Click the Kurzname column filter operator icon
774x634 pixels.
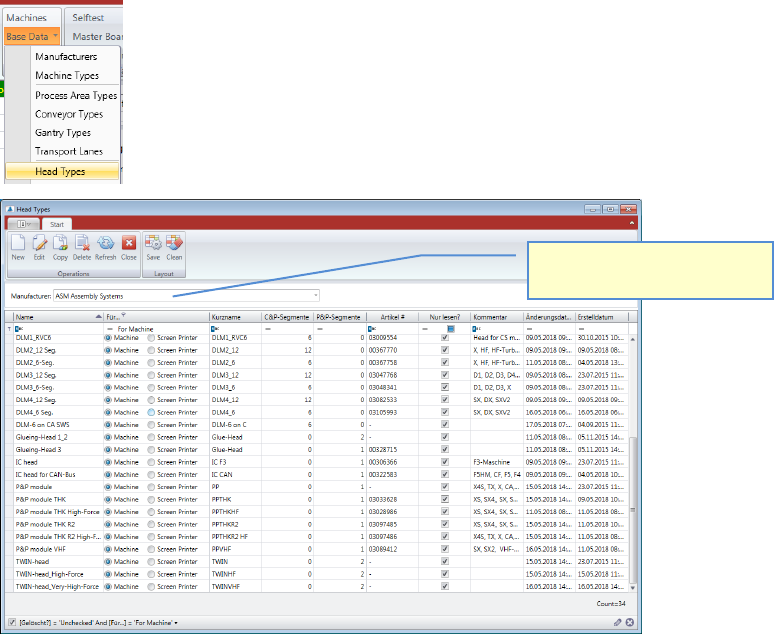point(215,329)
